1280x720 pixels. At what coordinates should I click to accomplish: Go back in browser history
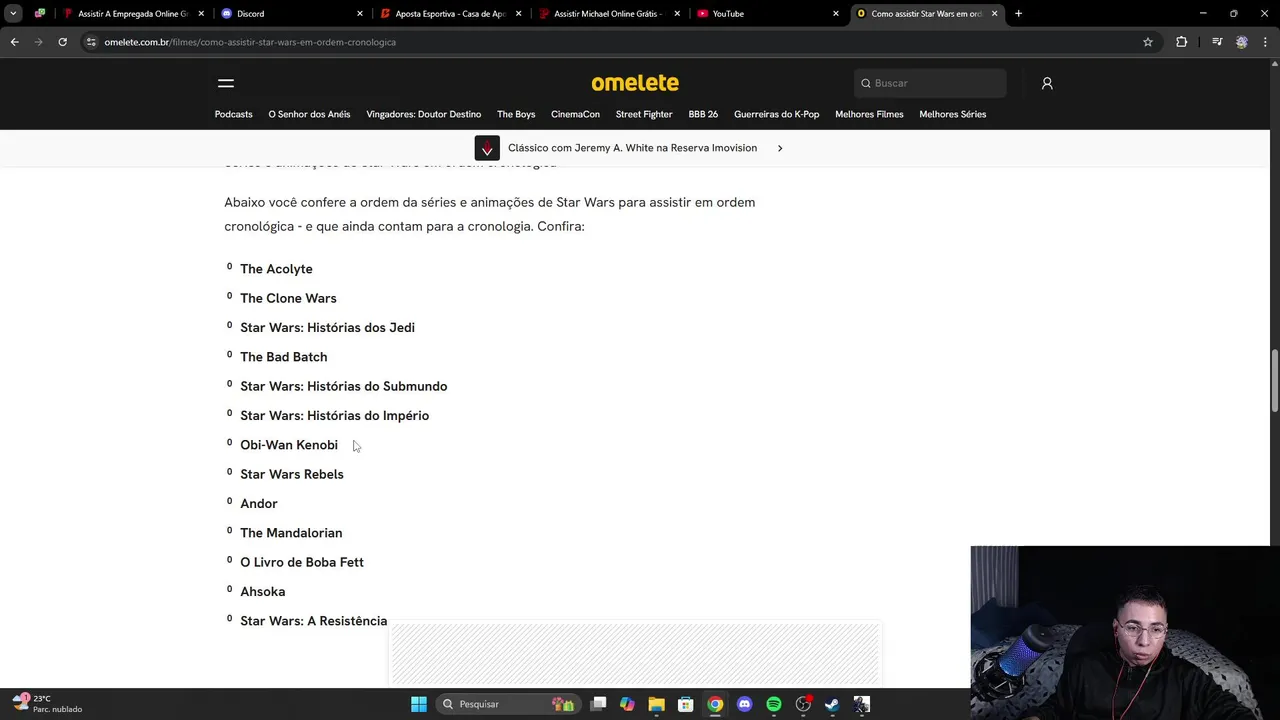point(14,42)
